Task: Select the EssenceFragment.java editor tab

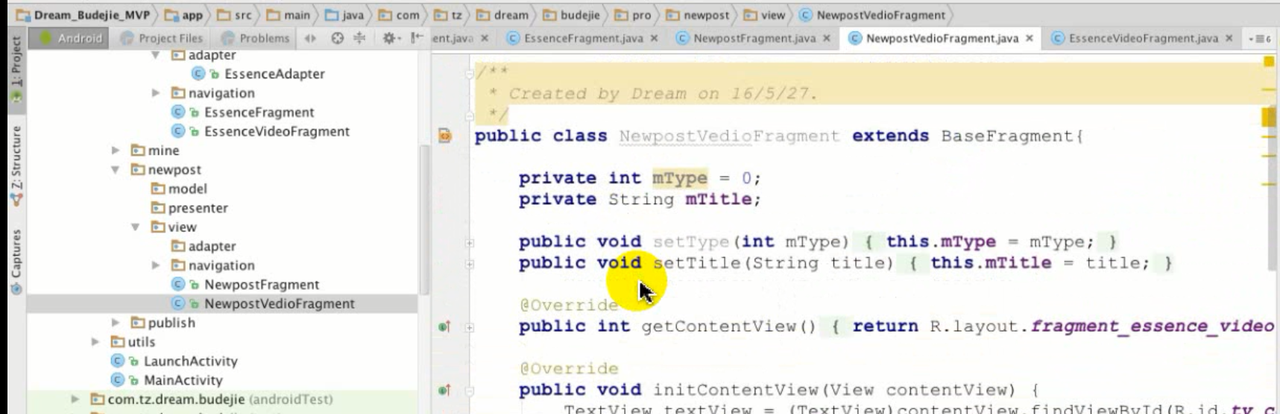Action: click(x=583, y=38)
